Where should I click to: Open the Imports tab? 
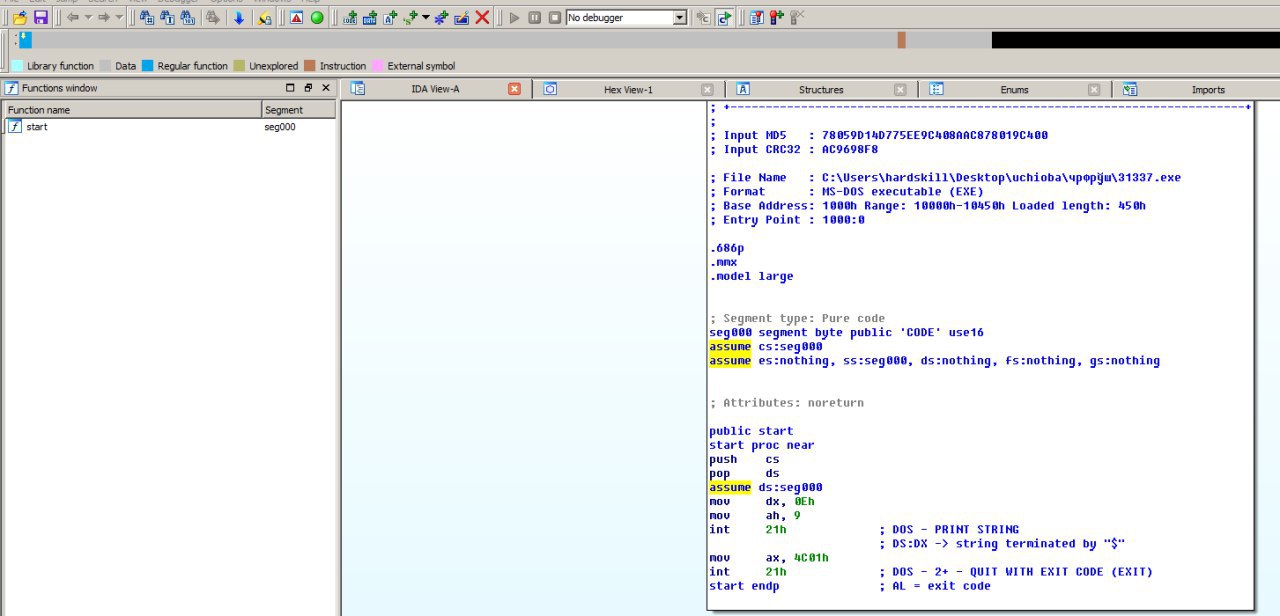pos(1207,89)
